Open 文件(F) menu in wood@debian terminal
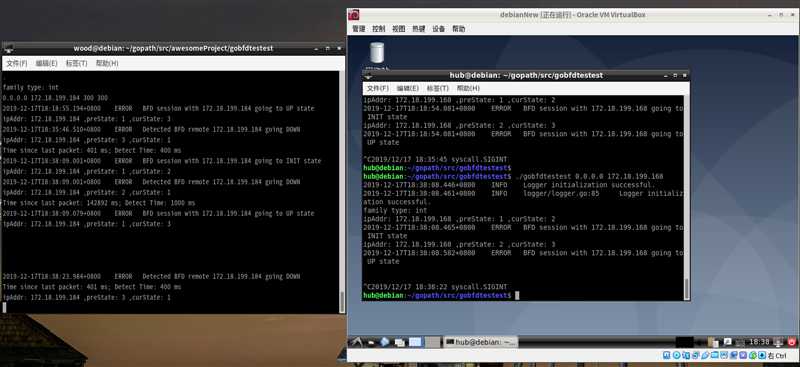The image size is (800, 367). pos(16,63)
